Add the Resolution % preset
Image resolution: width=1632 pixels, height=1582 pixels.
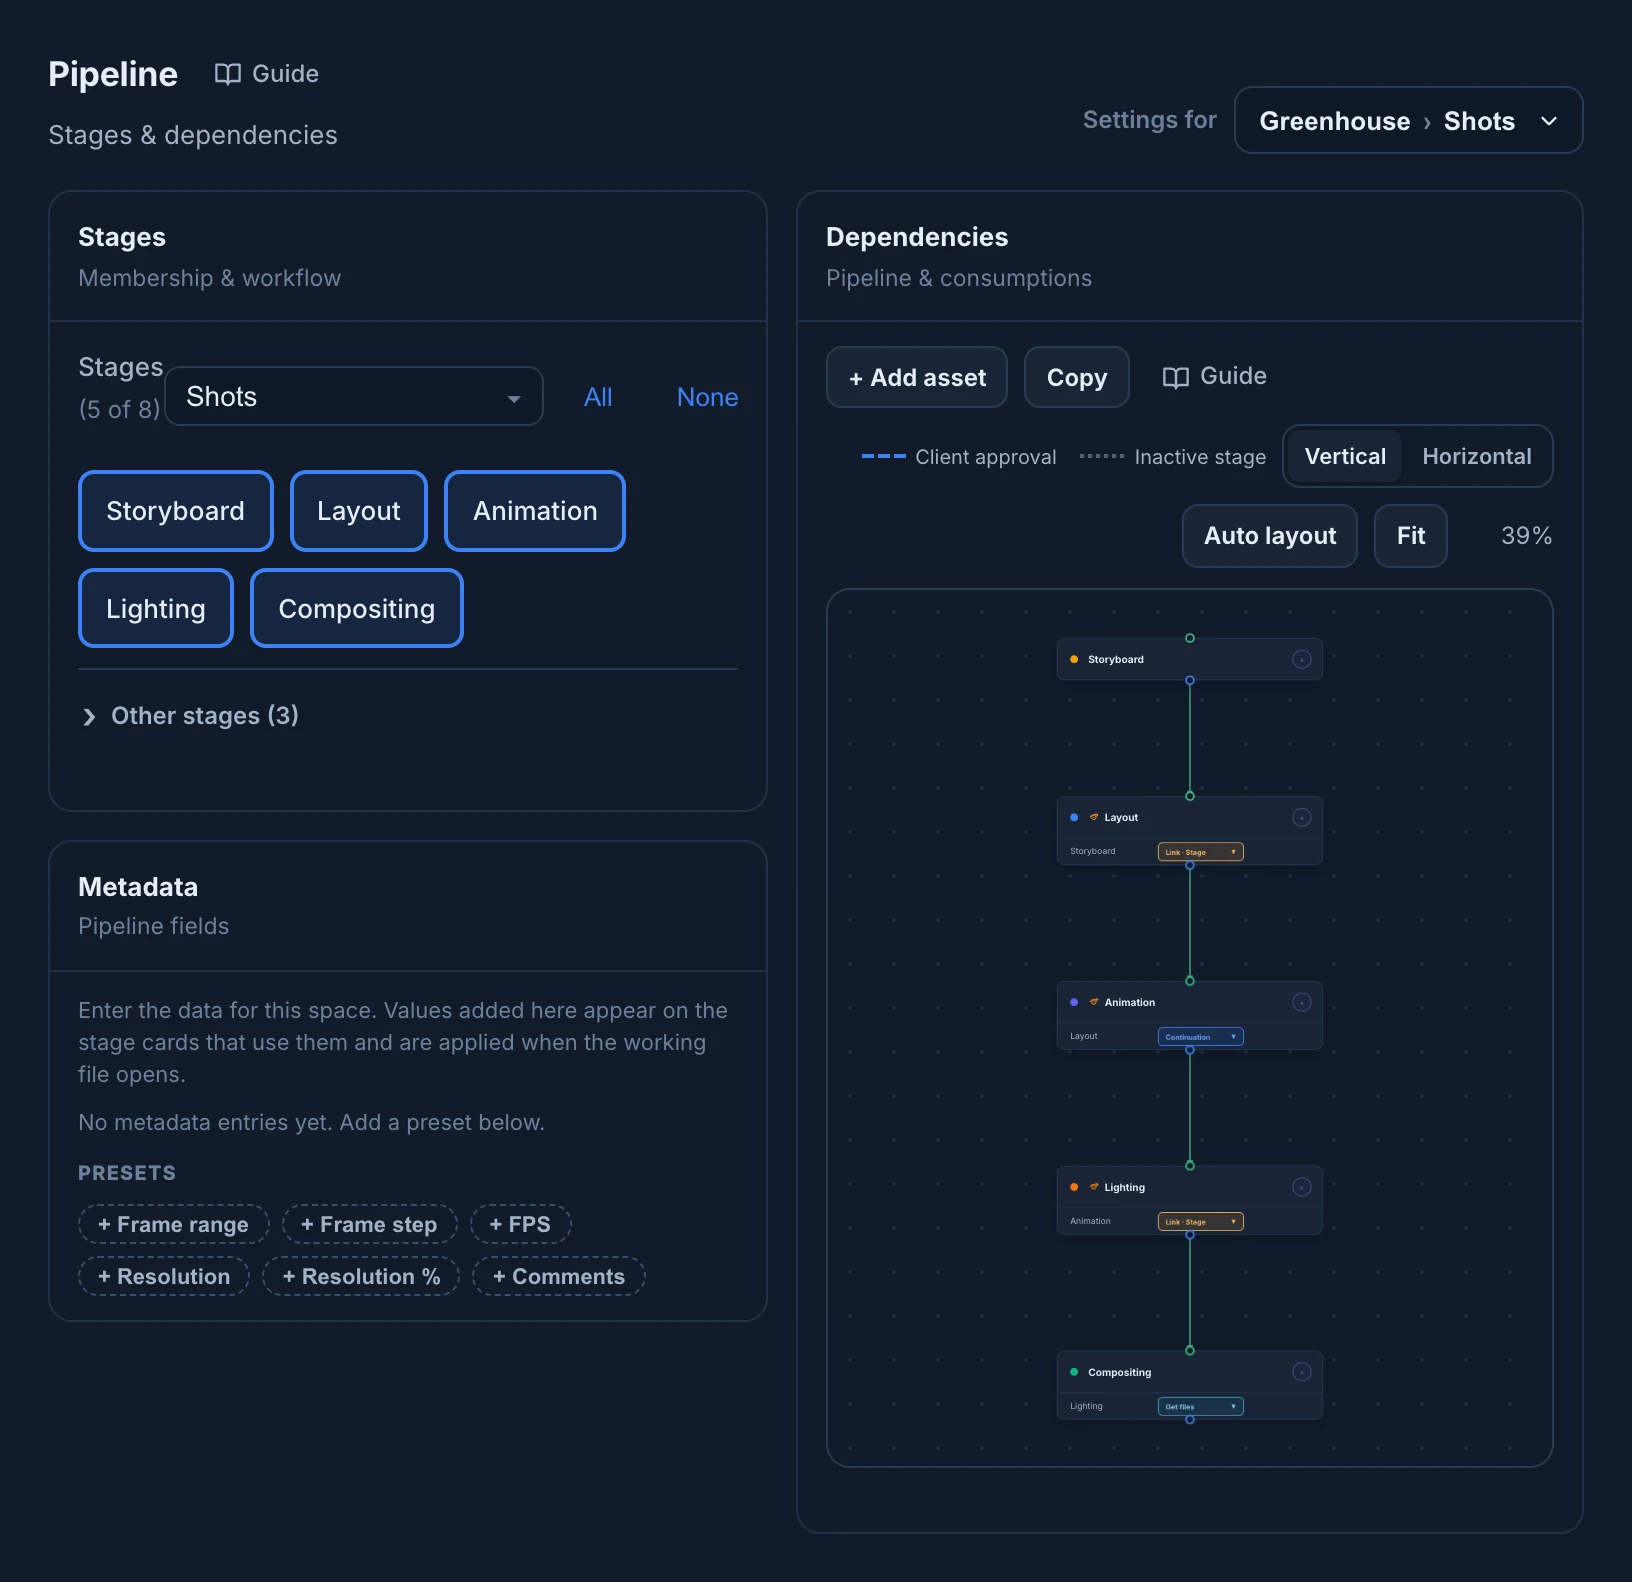361,1277
